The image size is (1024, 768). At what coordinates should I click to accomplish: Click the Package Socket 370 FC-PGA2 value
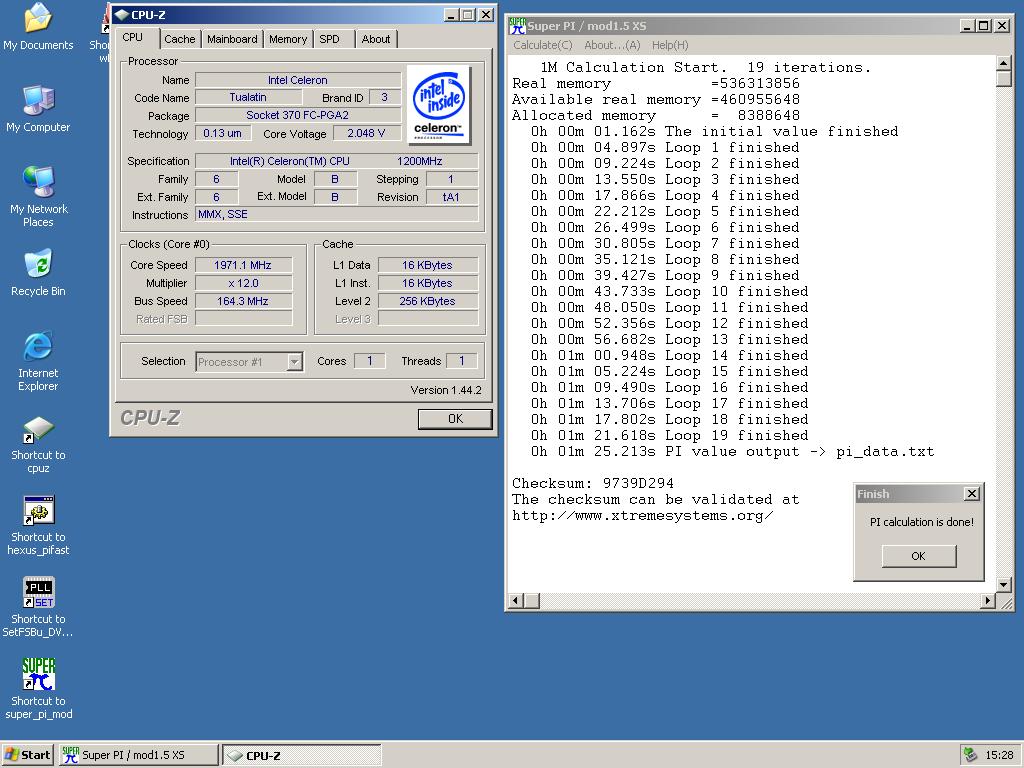pos(298,115)
